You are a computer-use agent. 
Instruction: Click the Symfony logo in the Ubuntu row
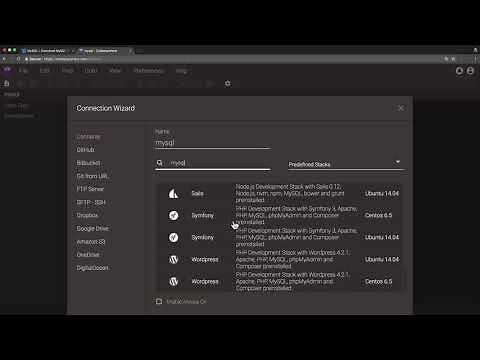point(173,237)
